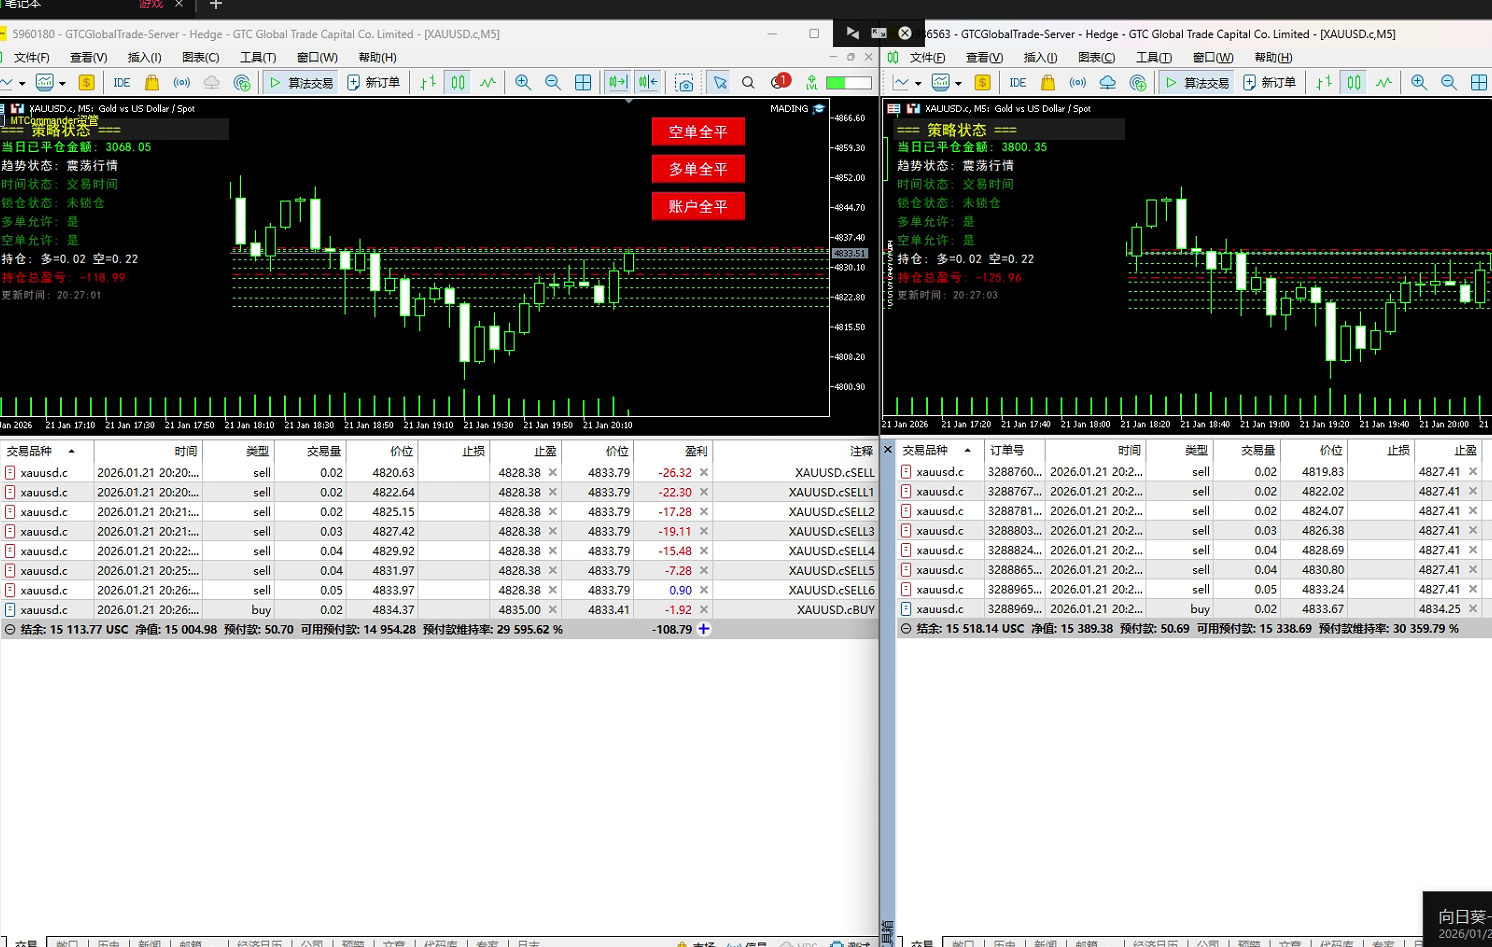This screenshot has height=947, width=1492.
Task: Open the Market shopping bag in left window
Action: [152, 83]
